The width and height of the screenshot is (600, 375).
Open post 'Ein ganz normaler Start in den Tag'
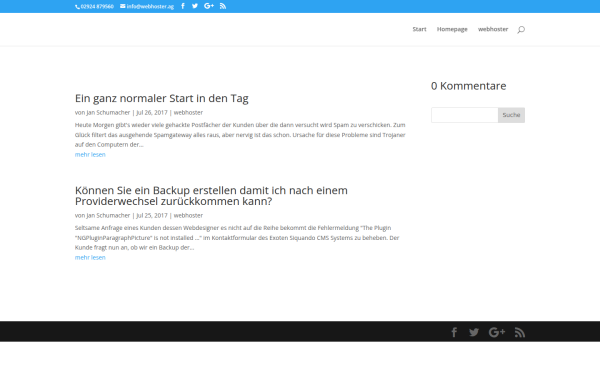[x=161, y=98]
